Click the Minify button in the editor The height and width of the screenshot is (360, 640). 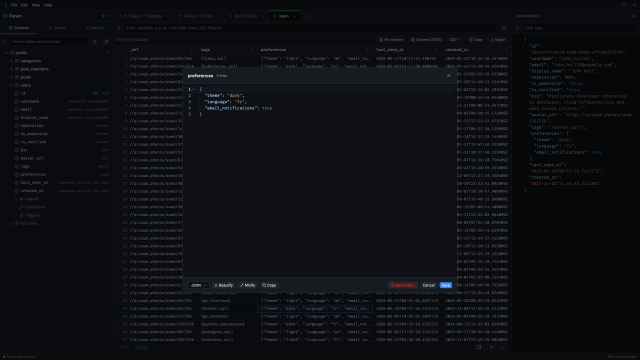248,285
